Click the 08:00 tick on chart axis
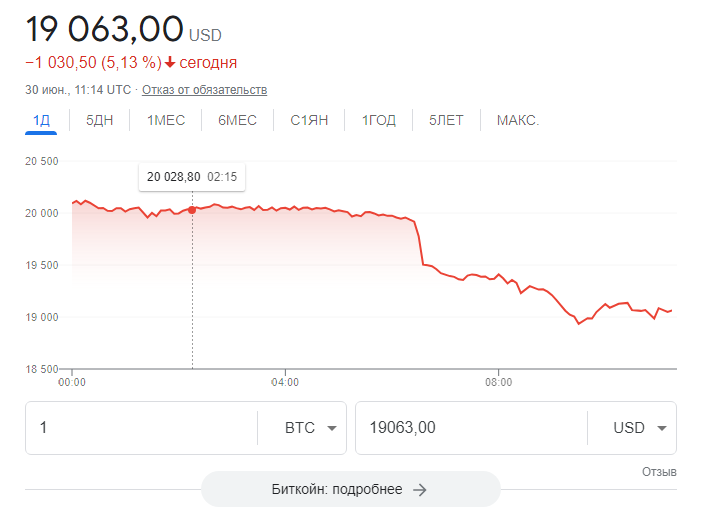Screen dimensions: 707x515 [x=499, y=382]
